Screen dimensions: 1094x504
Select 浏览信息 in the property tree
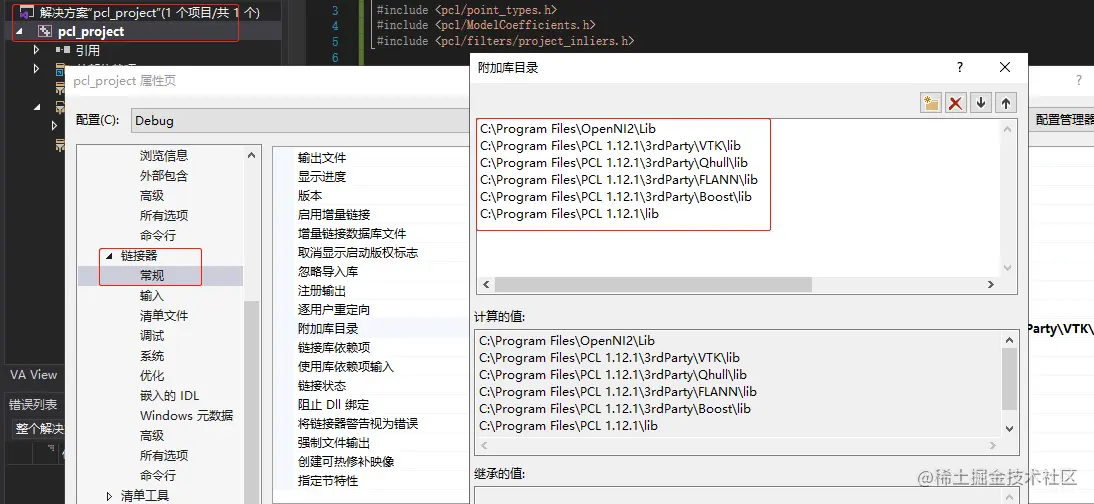164,156
